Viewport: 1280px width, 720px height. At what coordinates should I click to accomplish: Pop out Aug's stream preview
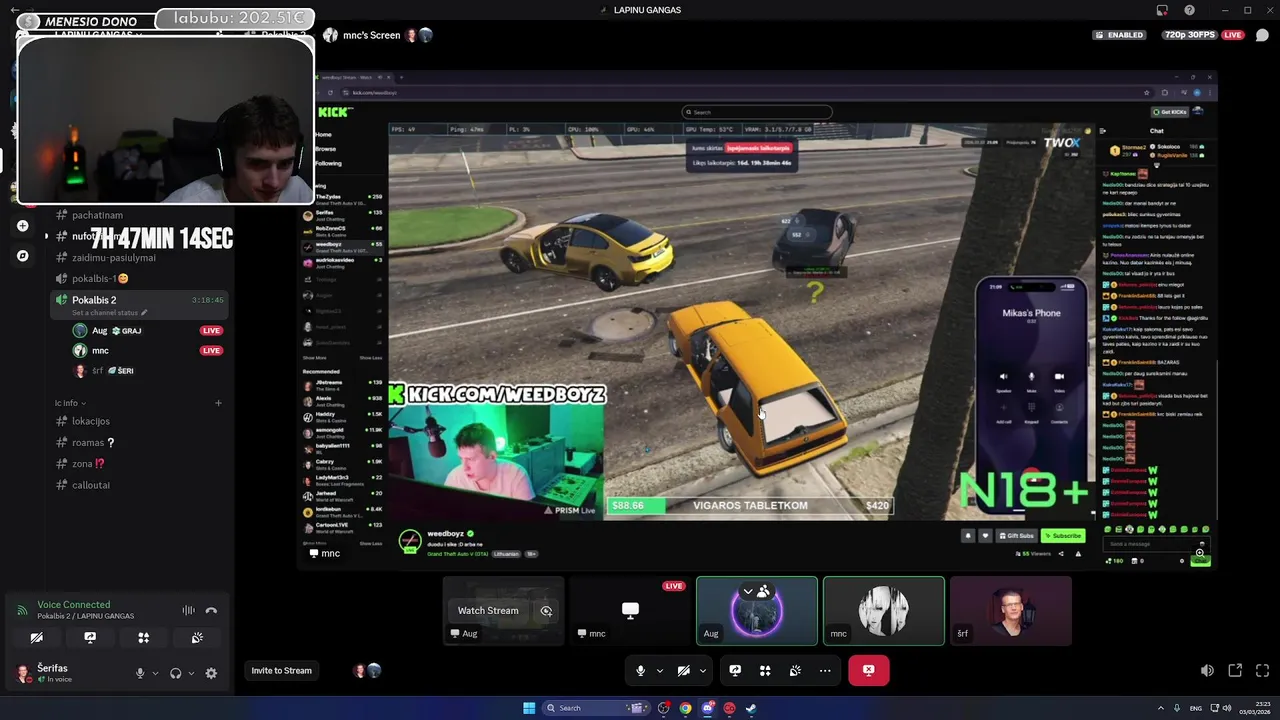(x=546, y=610)
